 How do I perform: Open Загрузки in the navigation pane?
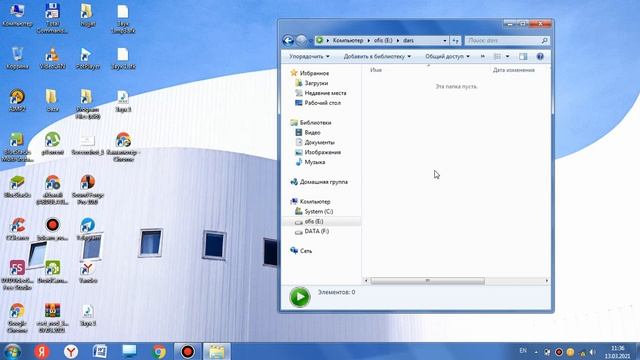click(x=316, y=83)
